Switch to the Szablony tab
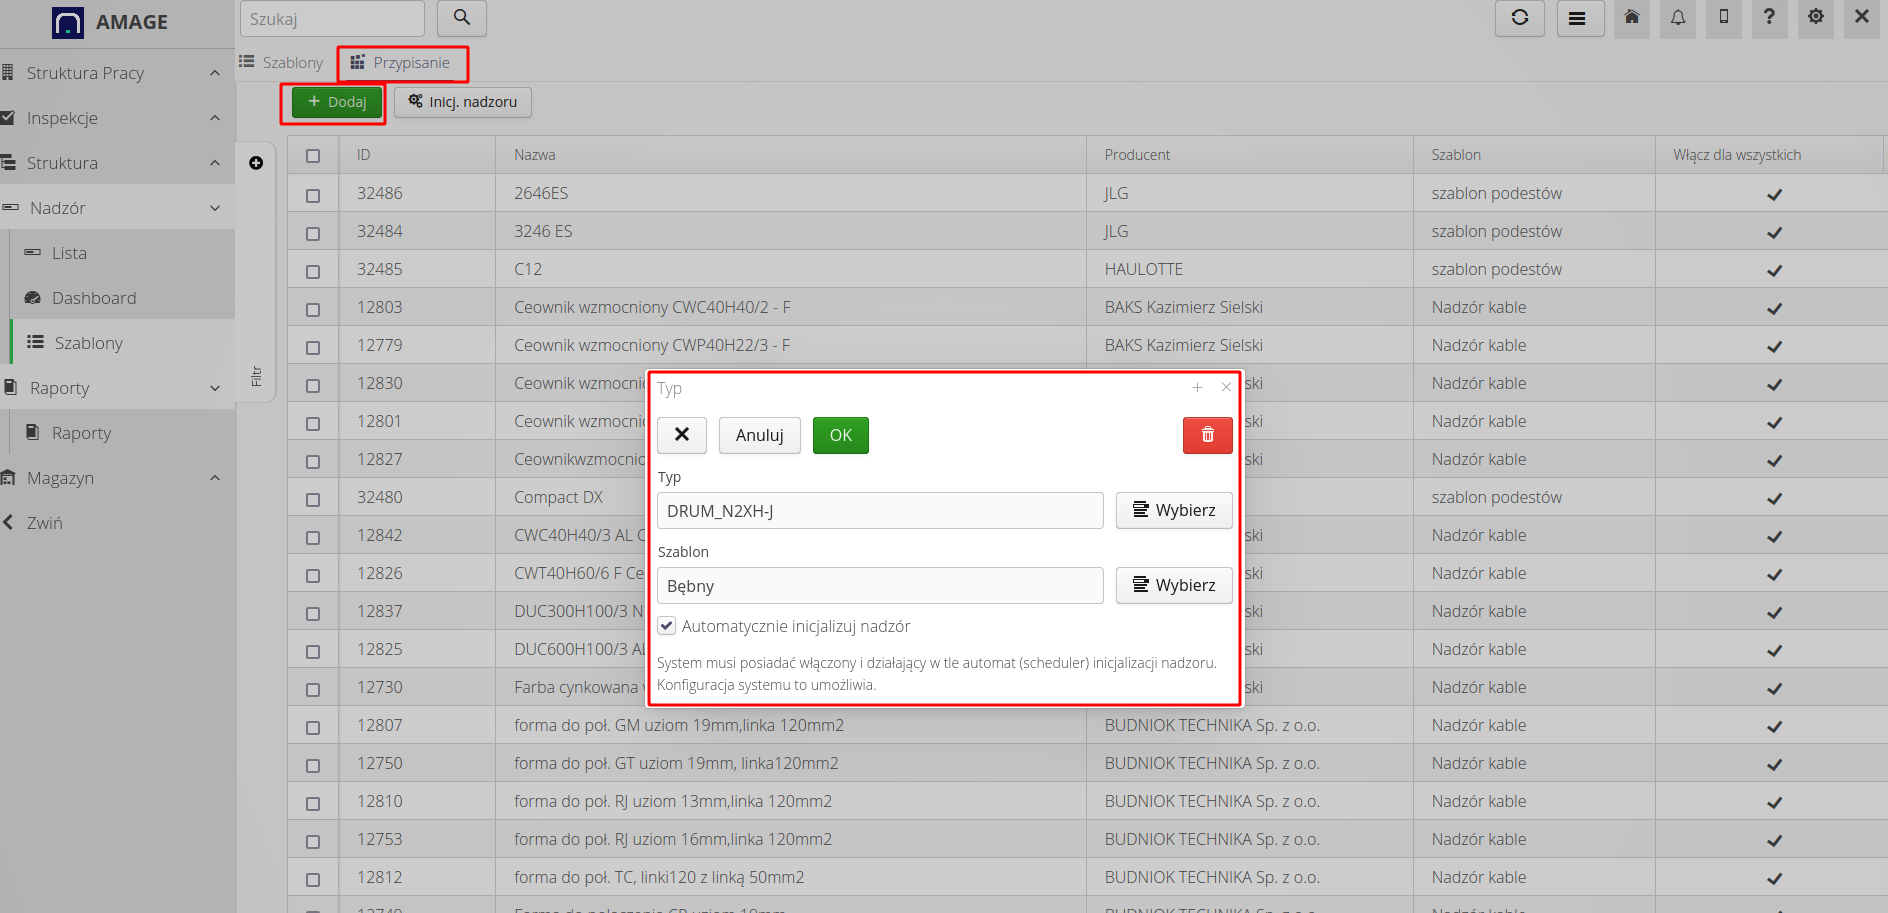 tap(282, 63)
